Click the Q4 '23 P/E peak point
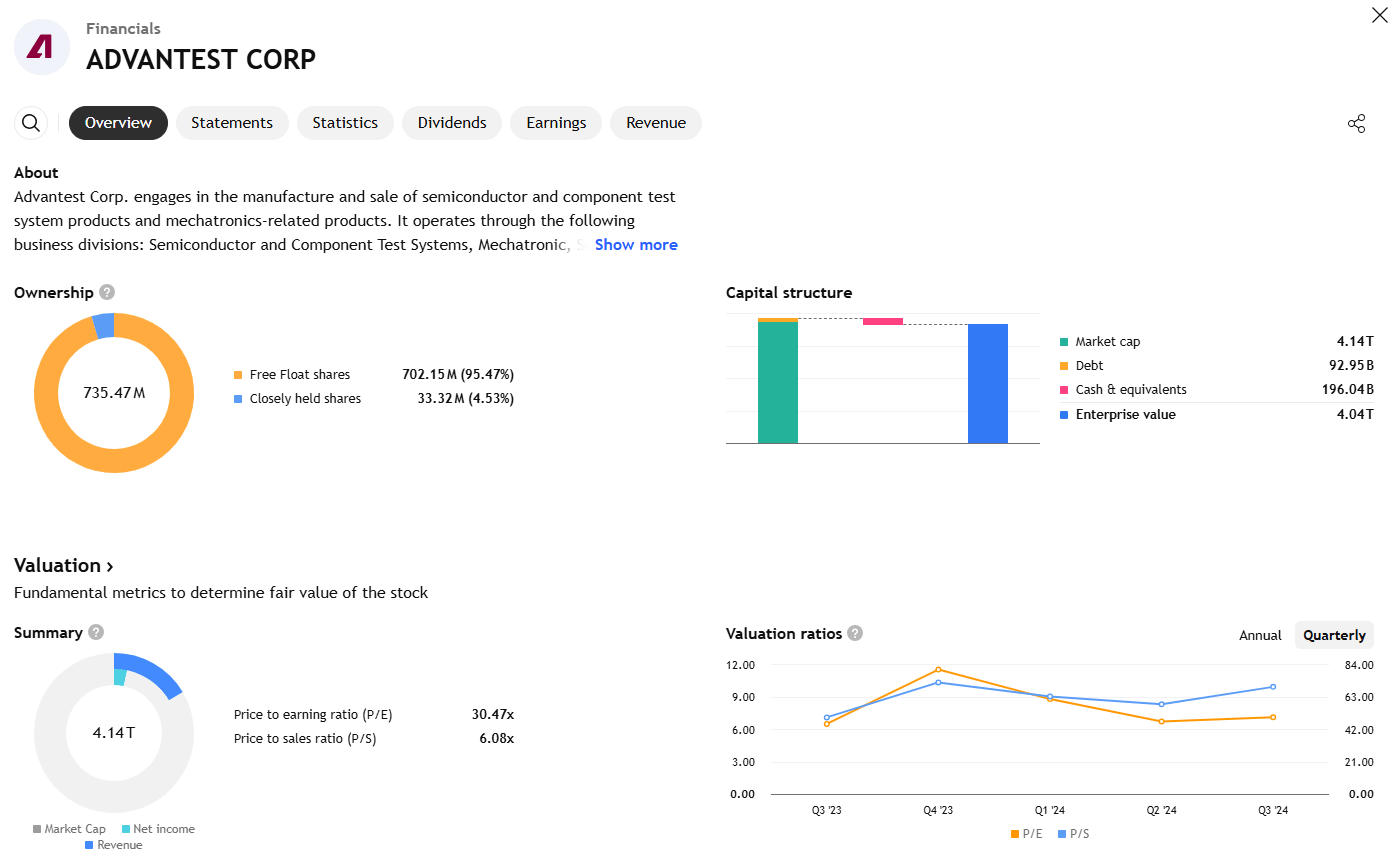1398x863 pixels. [938, 670]
